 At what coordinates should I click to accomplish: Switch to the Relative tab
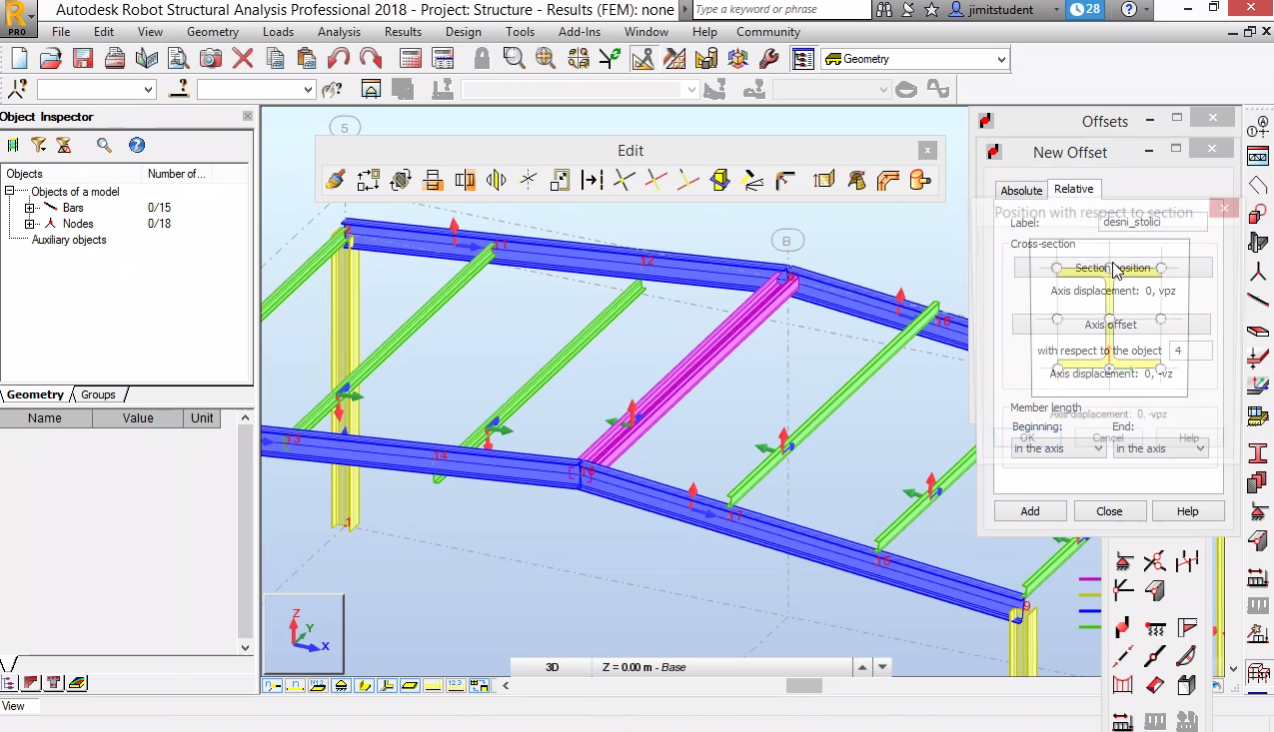pos(1074,189)
